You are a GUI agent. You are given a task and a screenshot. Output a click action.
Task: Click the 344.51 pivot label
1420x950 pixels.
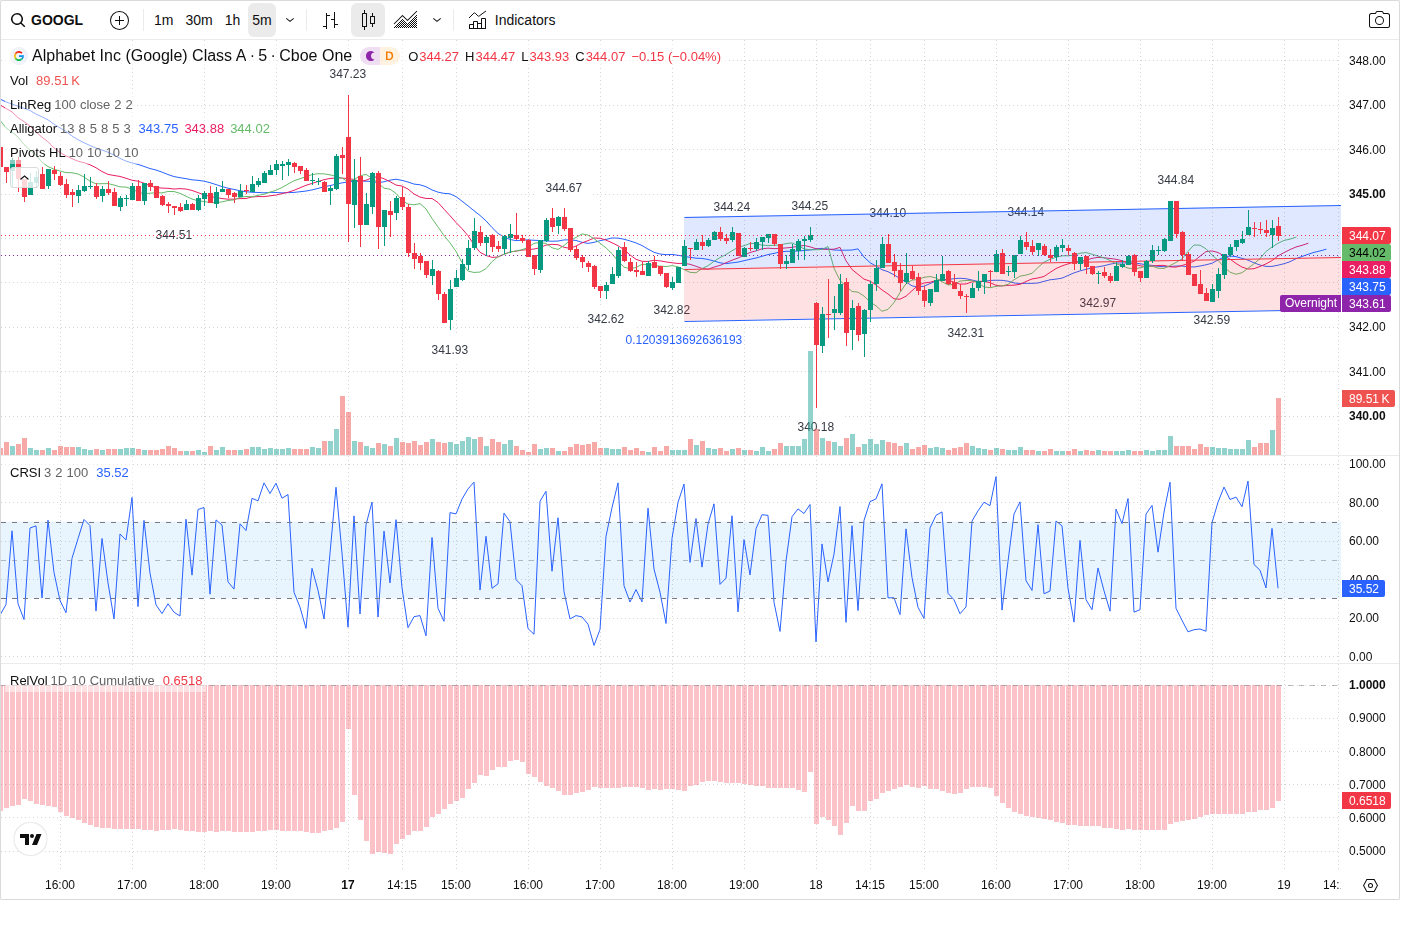pos(174,235)
